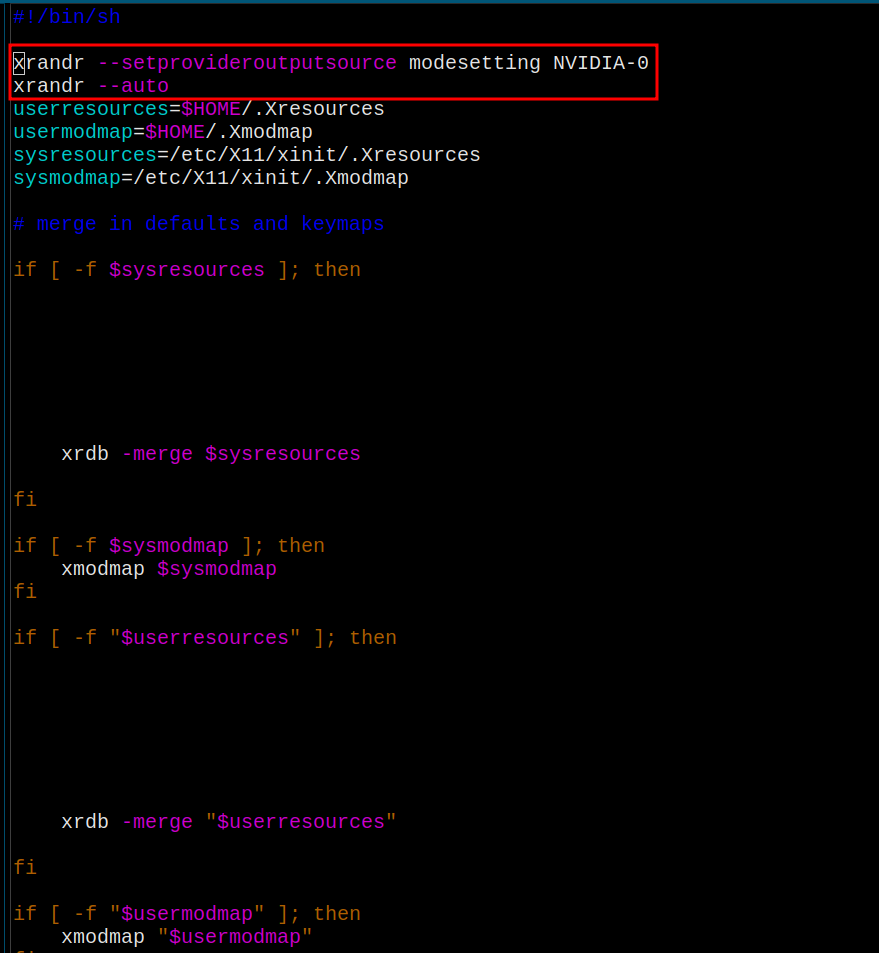Place cursor on if -f $sysresources line

(x=186, y=270)
